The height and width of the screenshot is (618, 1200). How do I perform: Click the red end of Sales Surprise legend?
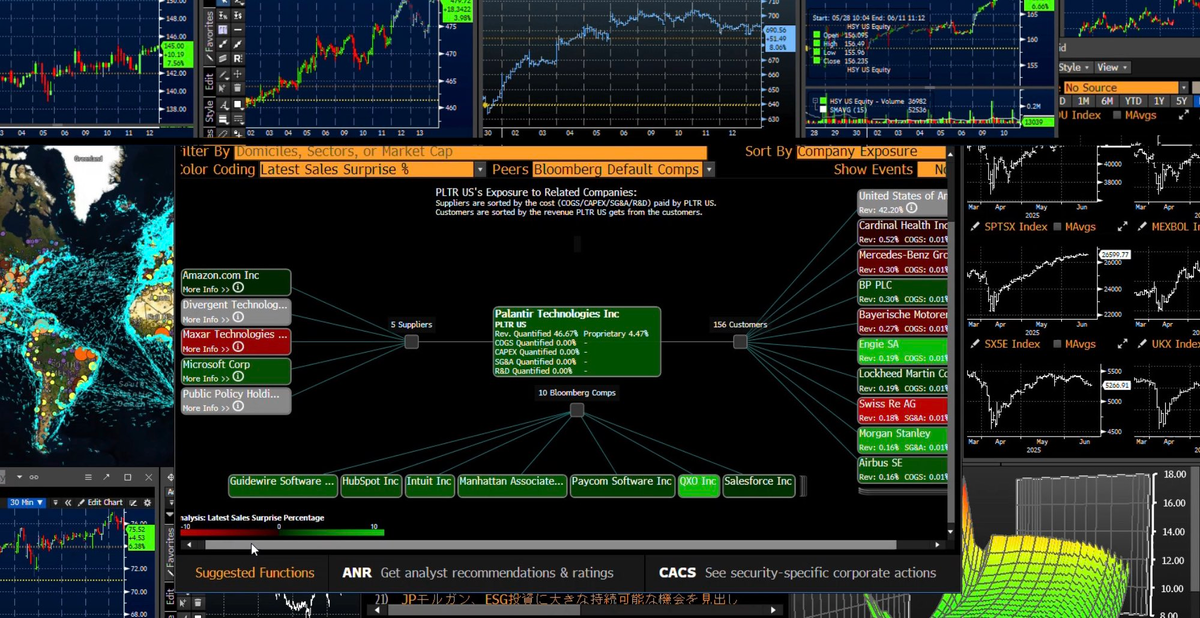[185, 532]
